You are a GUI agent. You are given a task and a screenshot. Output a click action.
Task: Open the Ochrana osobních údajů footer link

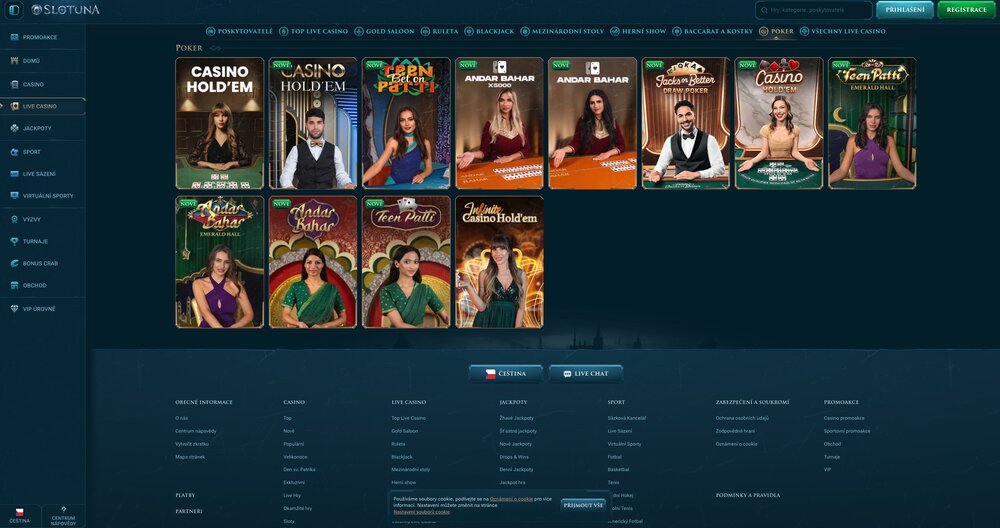pyautogui.click(x=742, y=418)
